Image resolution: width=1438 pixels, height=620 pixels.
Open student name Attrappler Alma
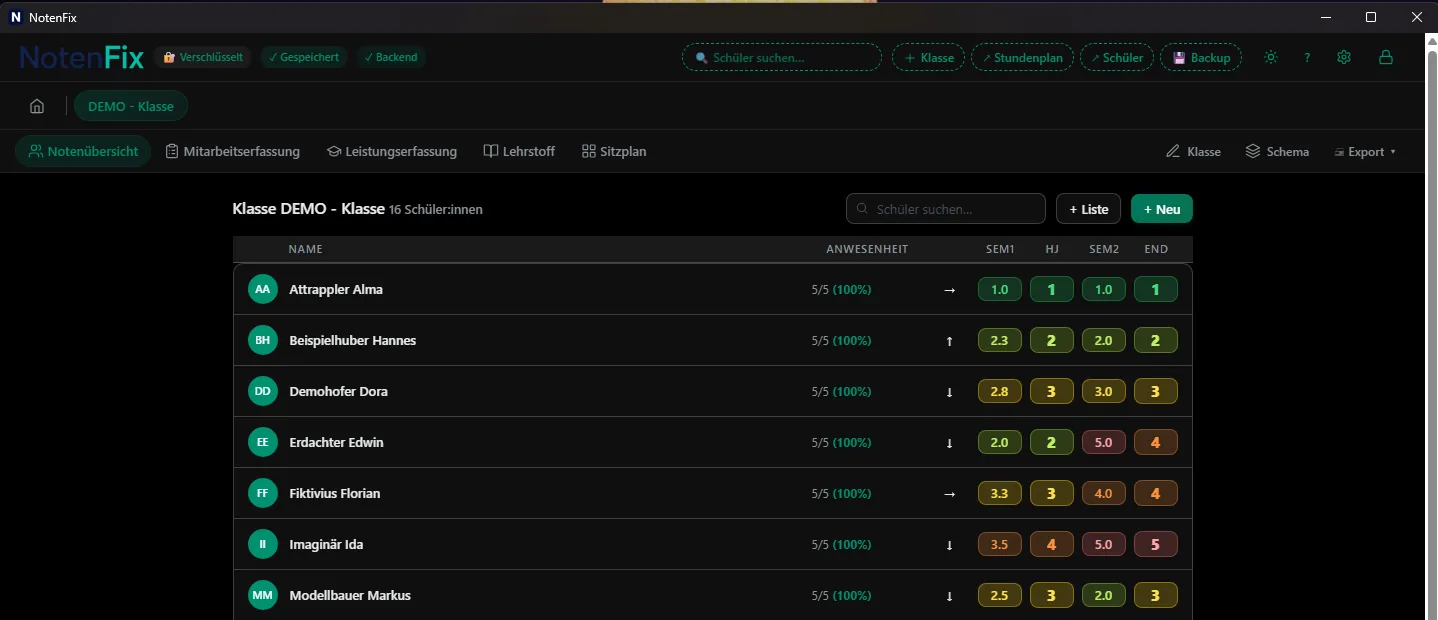tap(336, 289)
